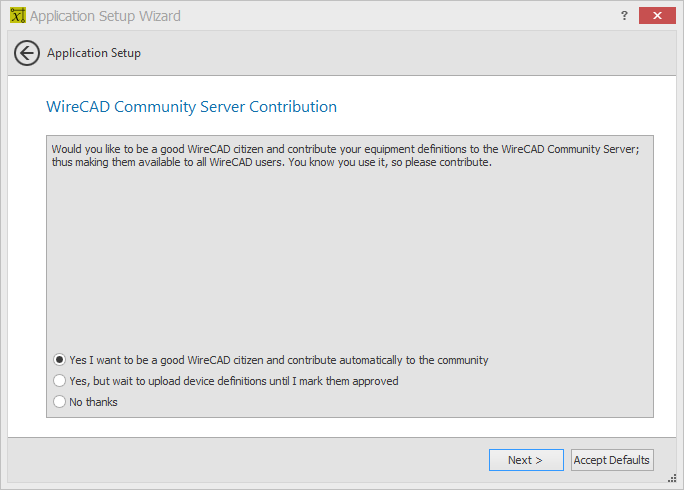Viewport: 684px width, 490px height.
Task: Click the Application Setup header label
Action: pyautogui.click(x=94, y=53)
